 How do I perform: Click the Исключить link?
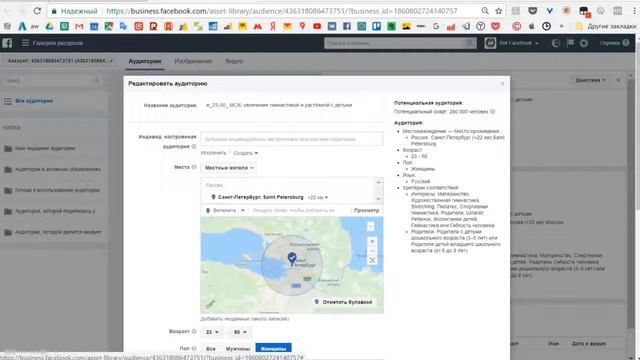point(213,153)
